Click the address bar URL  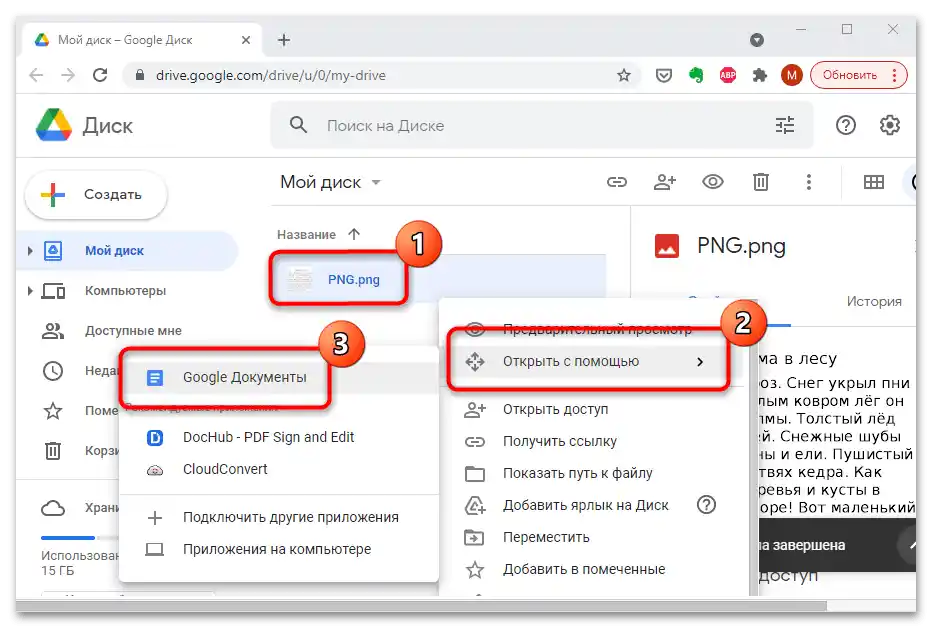[270, 75]
